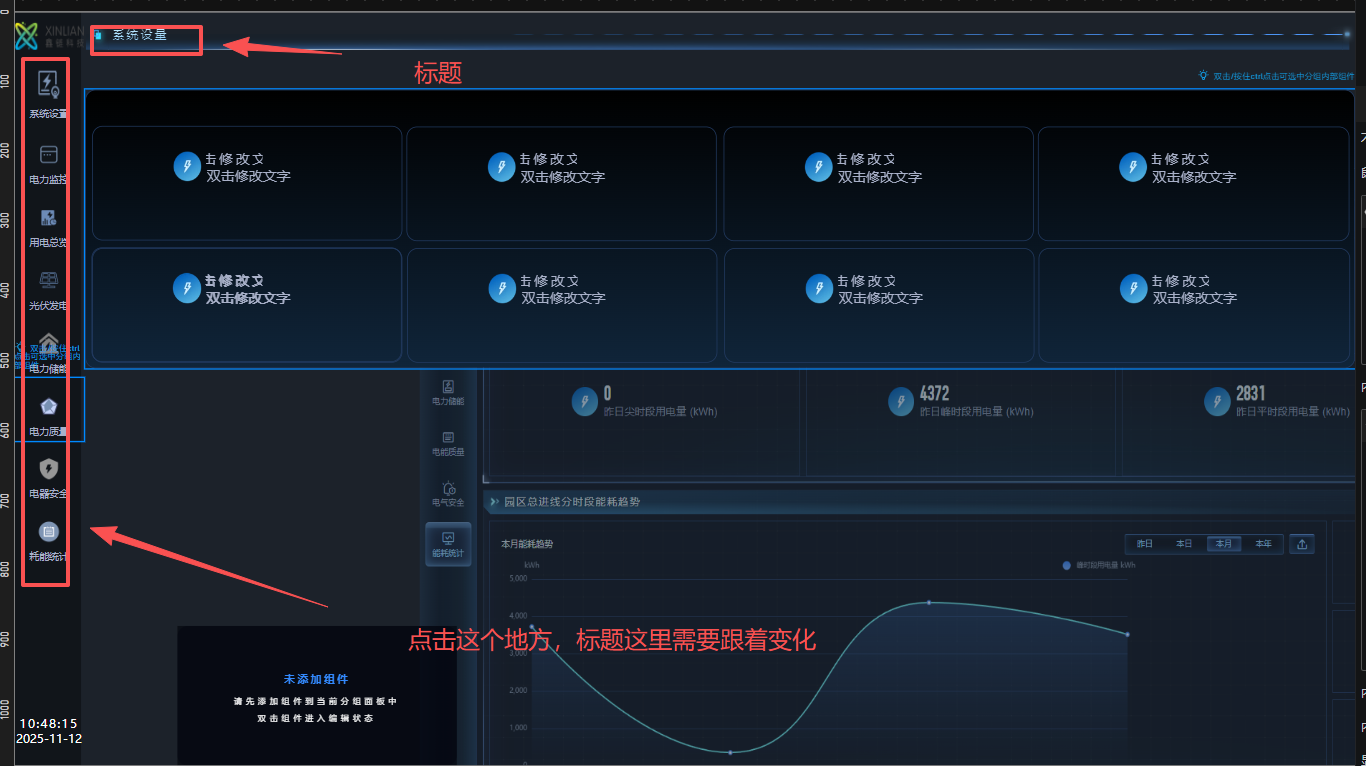
Task: Switch chart range to 本日
Action: (1184, 544)
